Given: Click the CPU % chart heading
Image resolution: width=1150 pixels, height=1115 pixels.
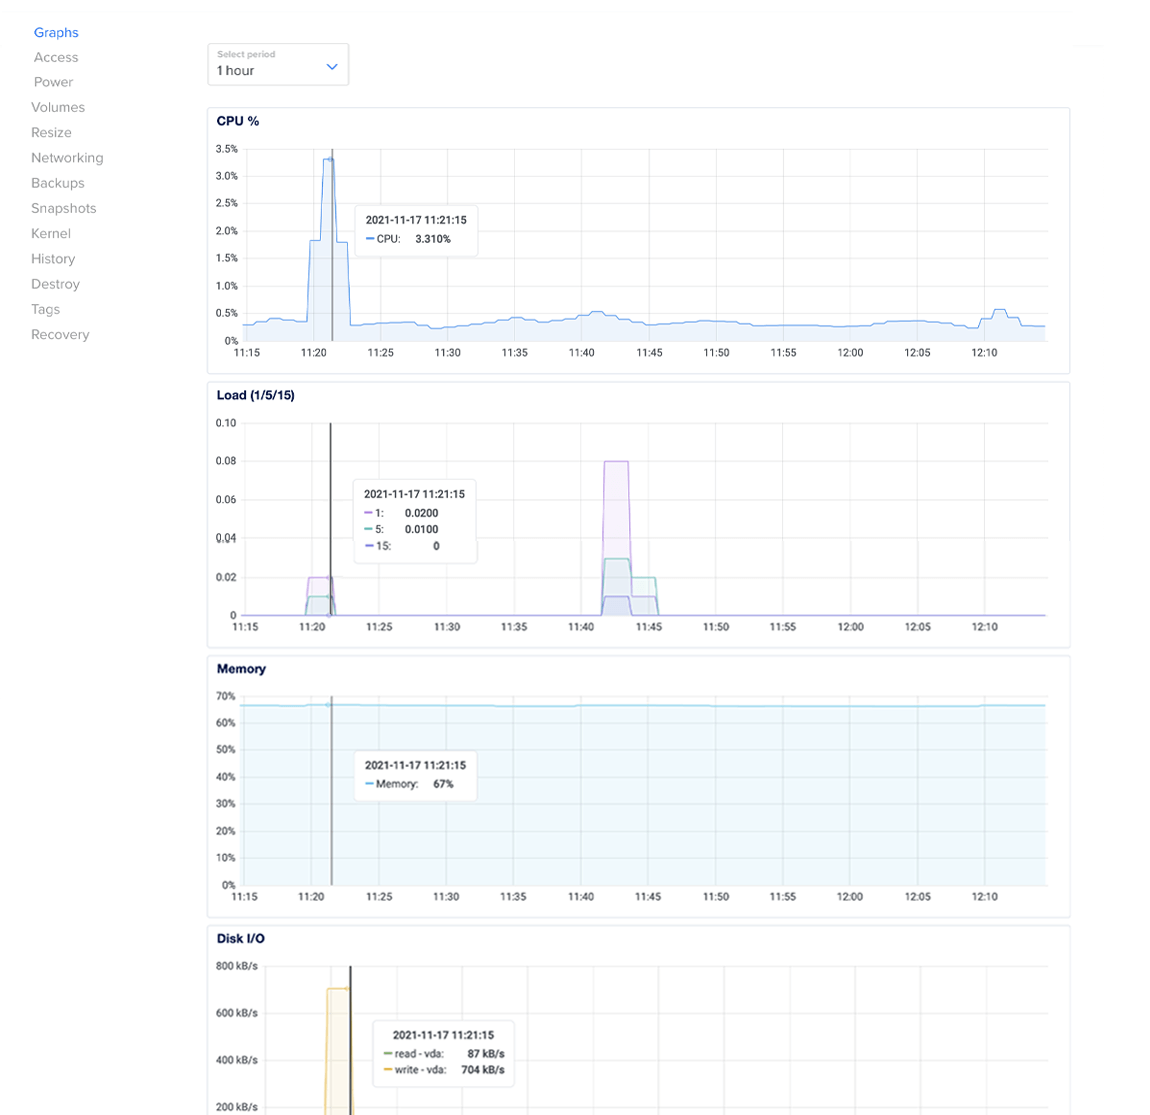Looking at the screenshot, I should tap(238, 121).
